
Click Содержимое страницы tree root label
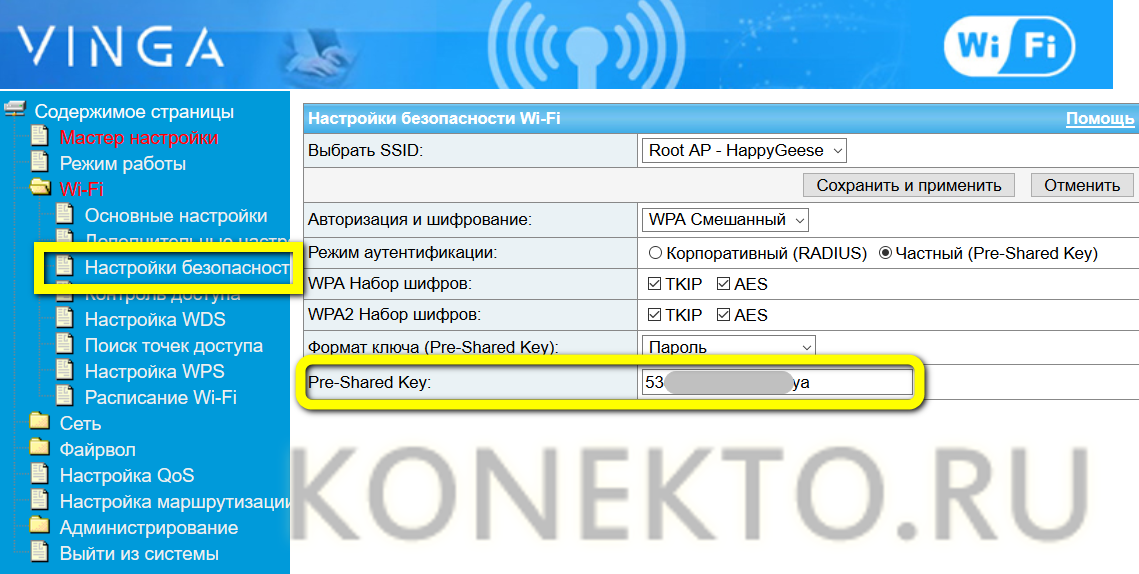click(134, 112)
